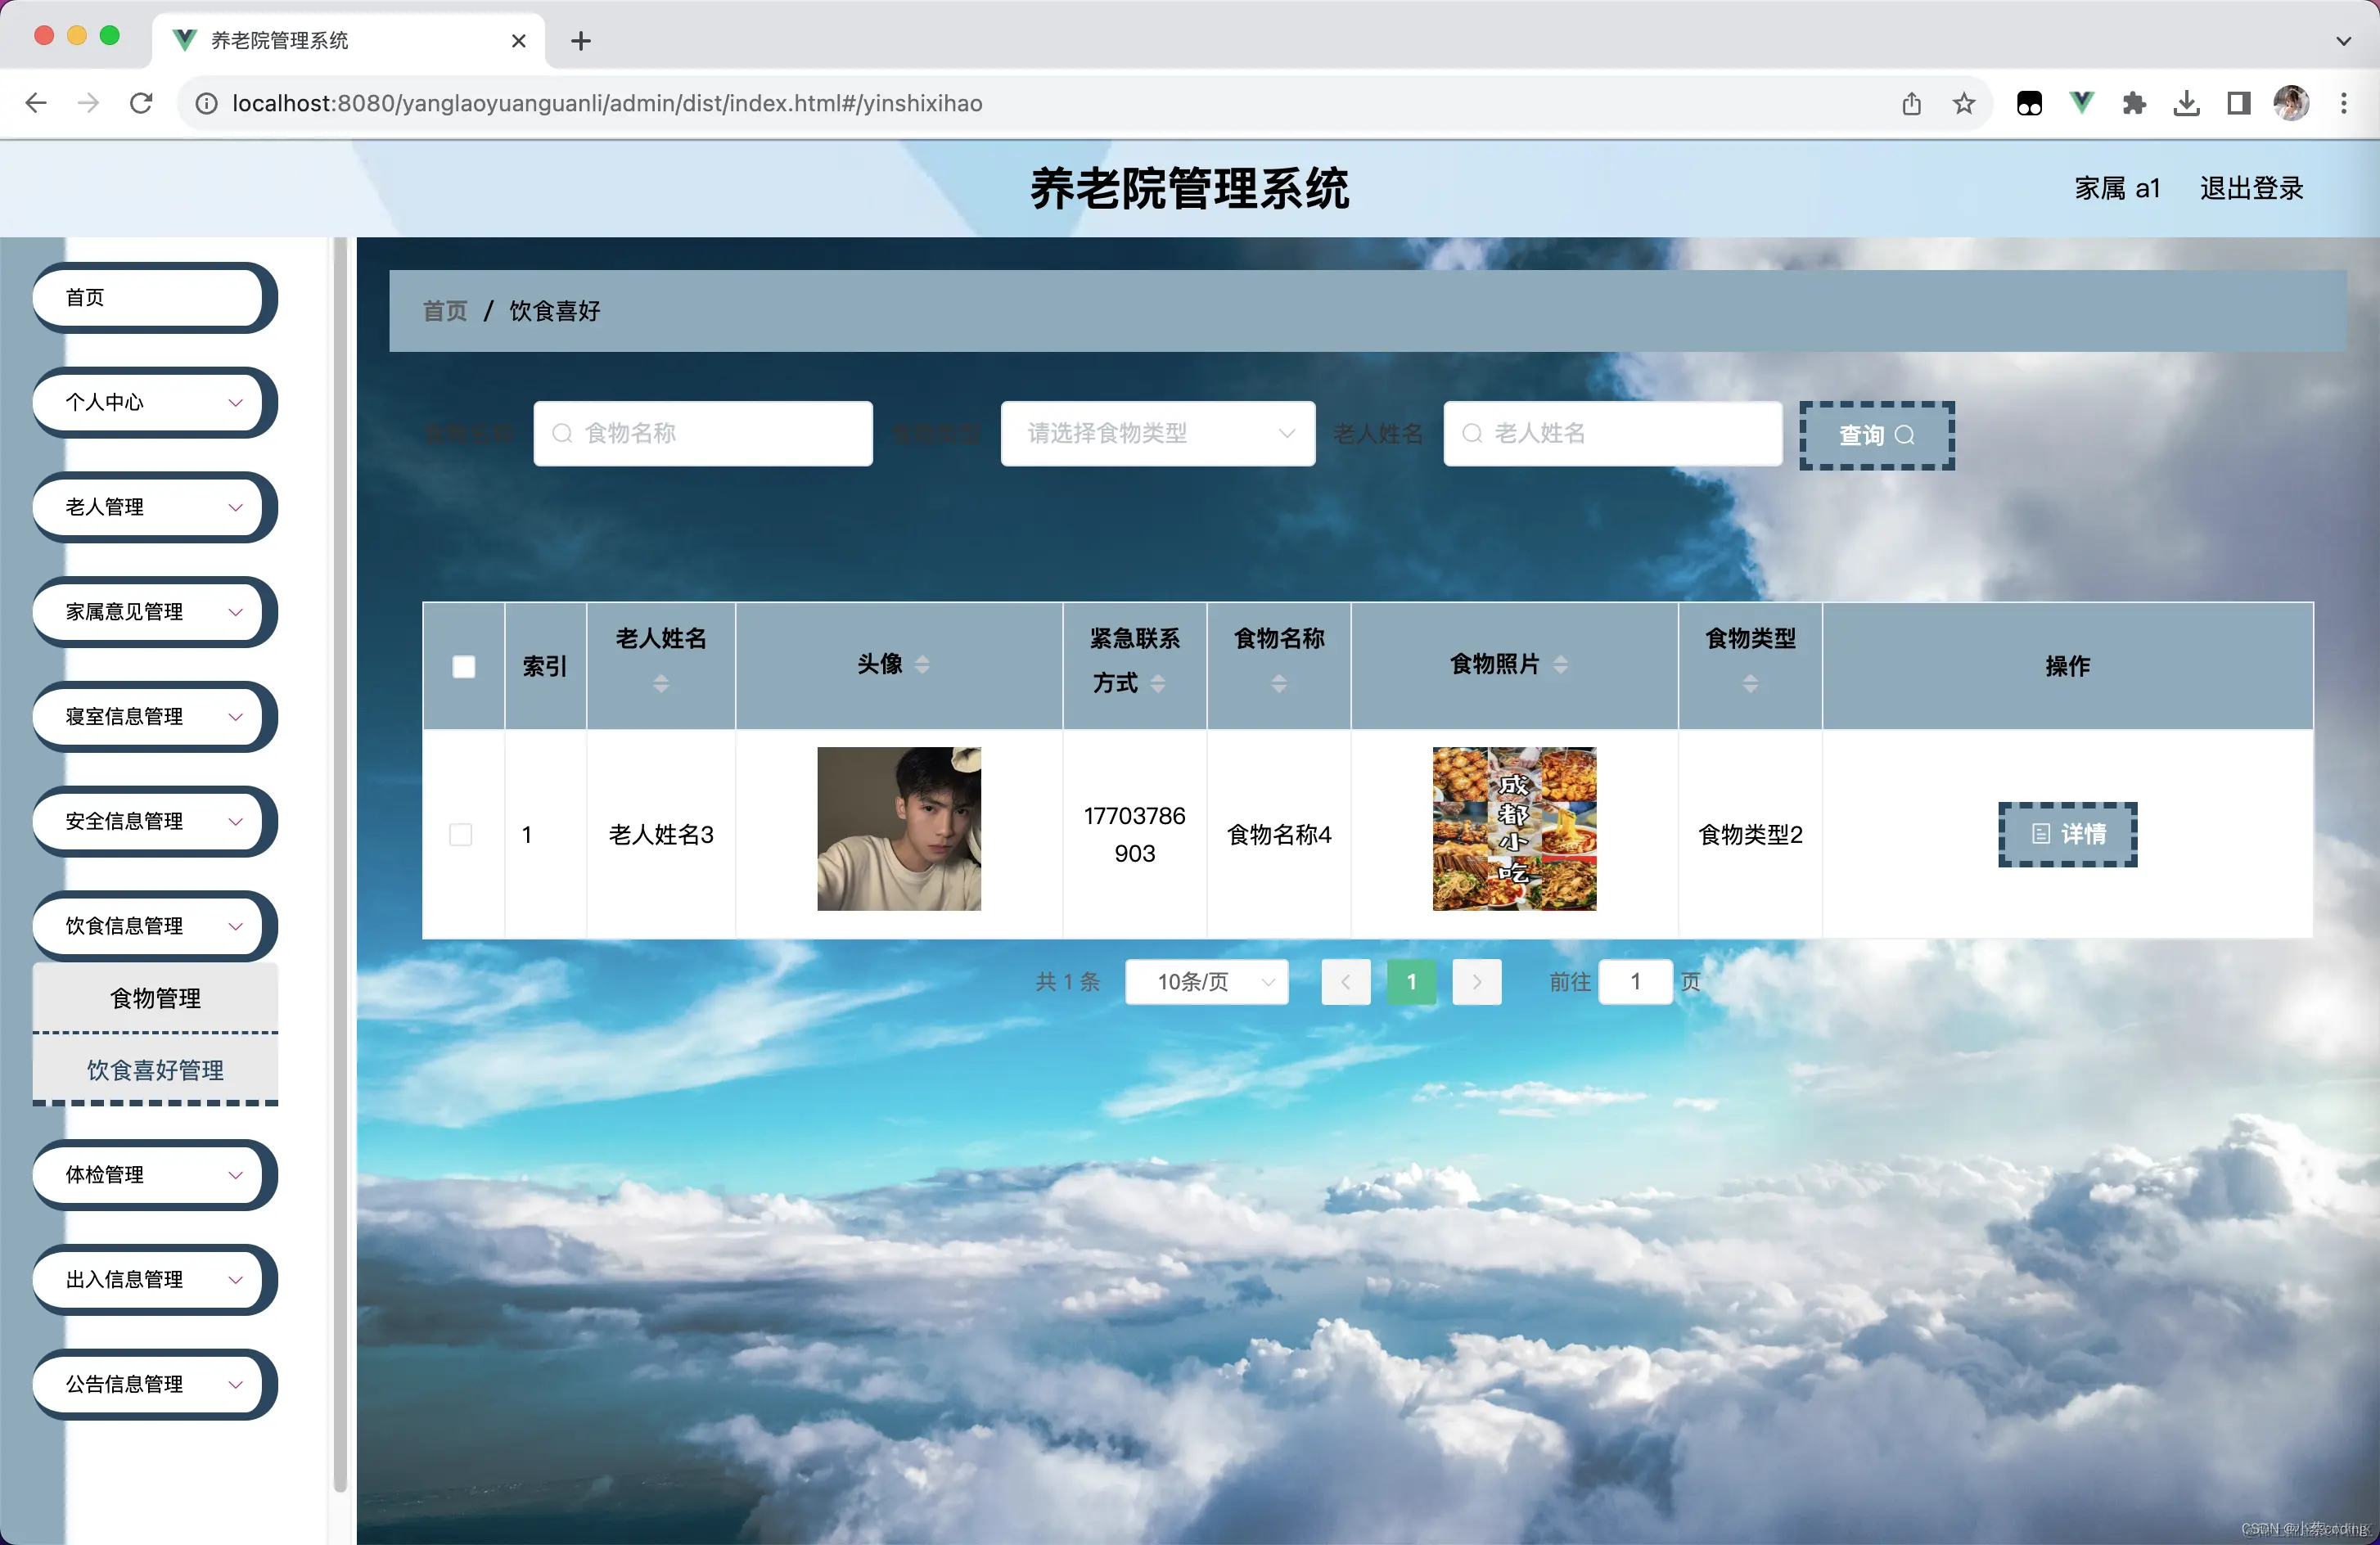Check the checkbox for row 1
This screenshot has height=1545, width=2380.
tap(461, 834)
